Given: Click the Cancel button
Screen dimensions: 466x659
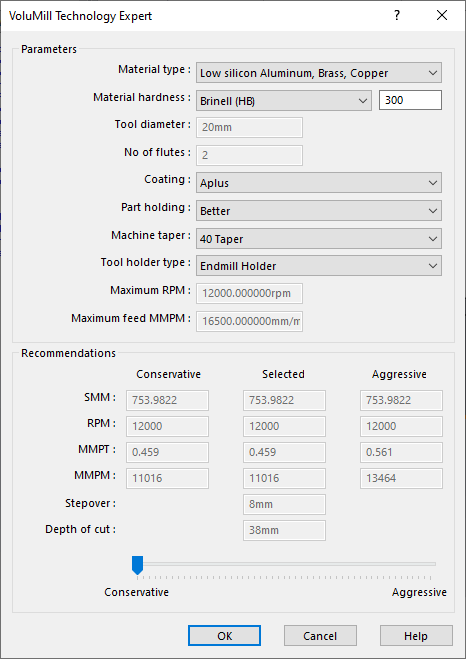Looking at the screenshot, I should point(320,636).
